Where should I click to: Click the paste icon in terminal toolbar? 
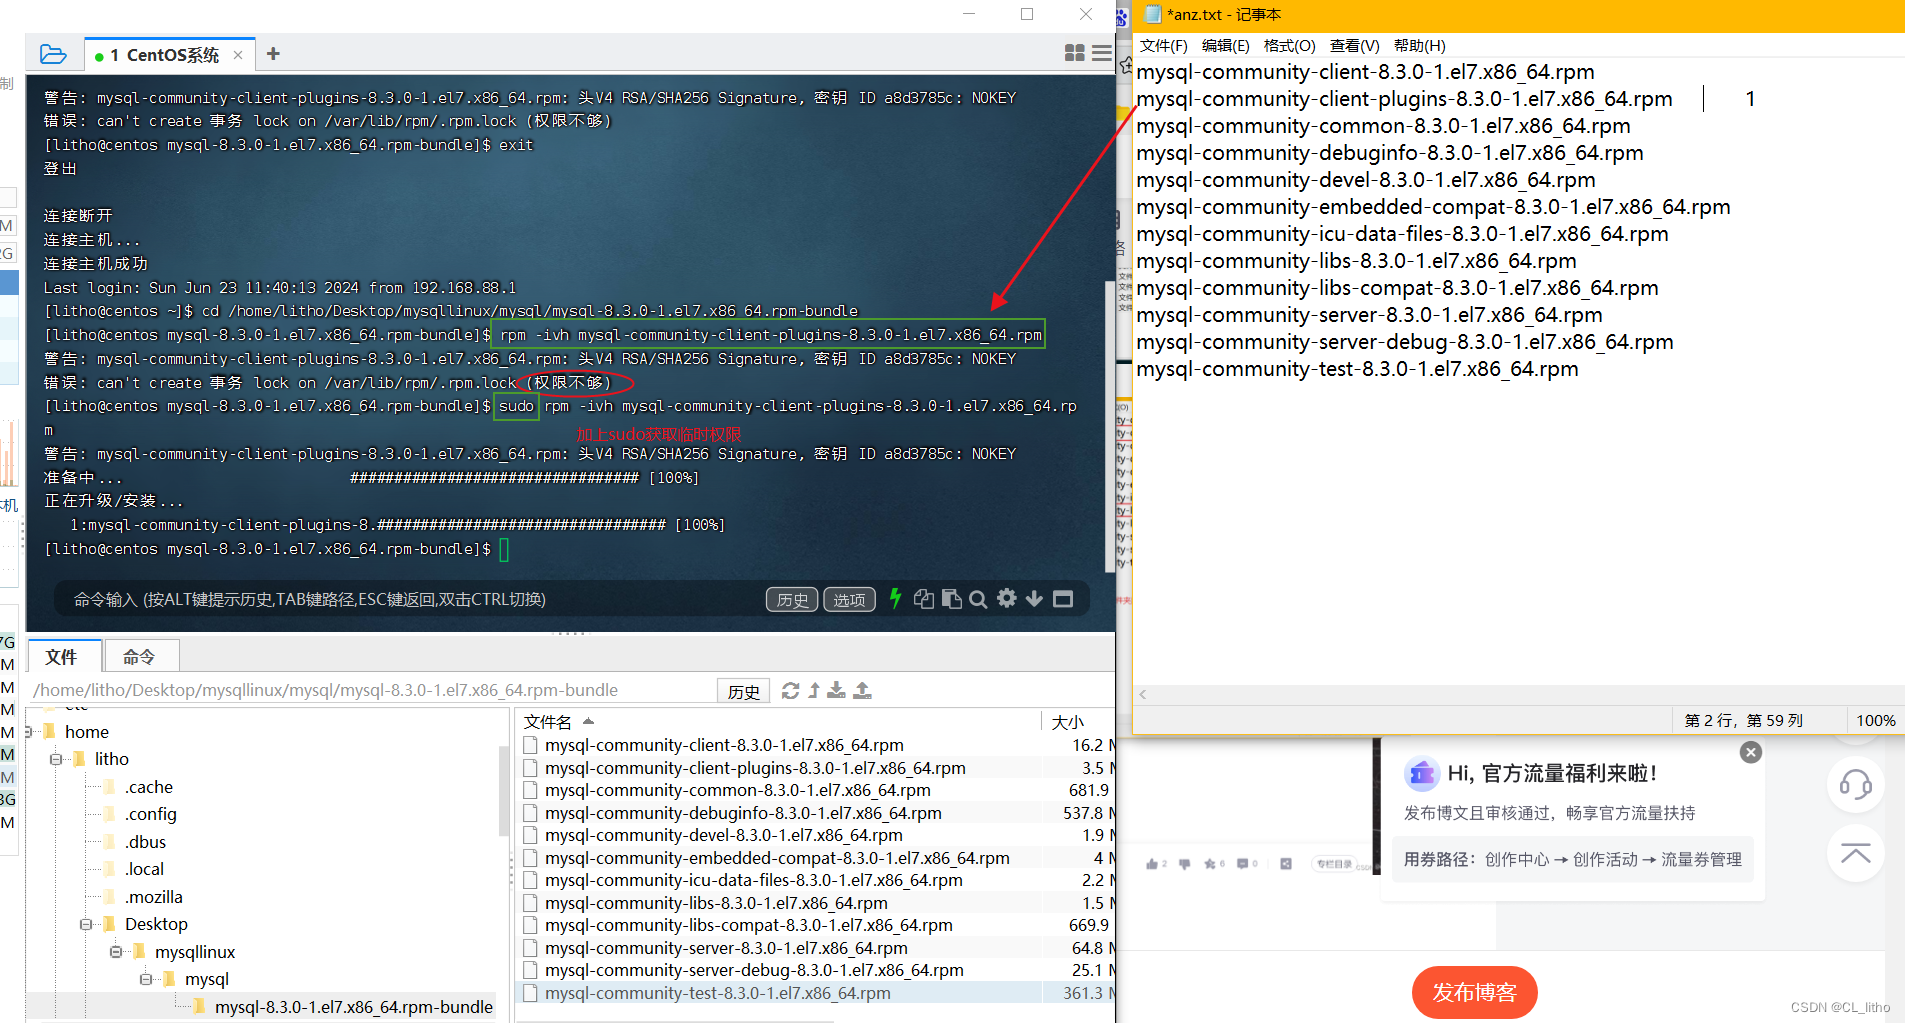click(952, 598)
